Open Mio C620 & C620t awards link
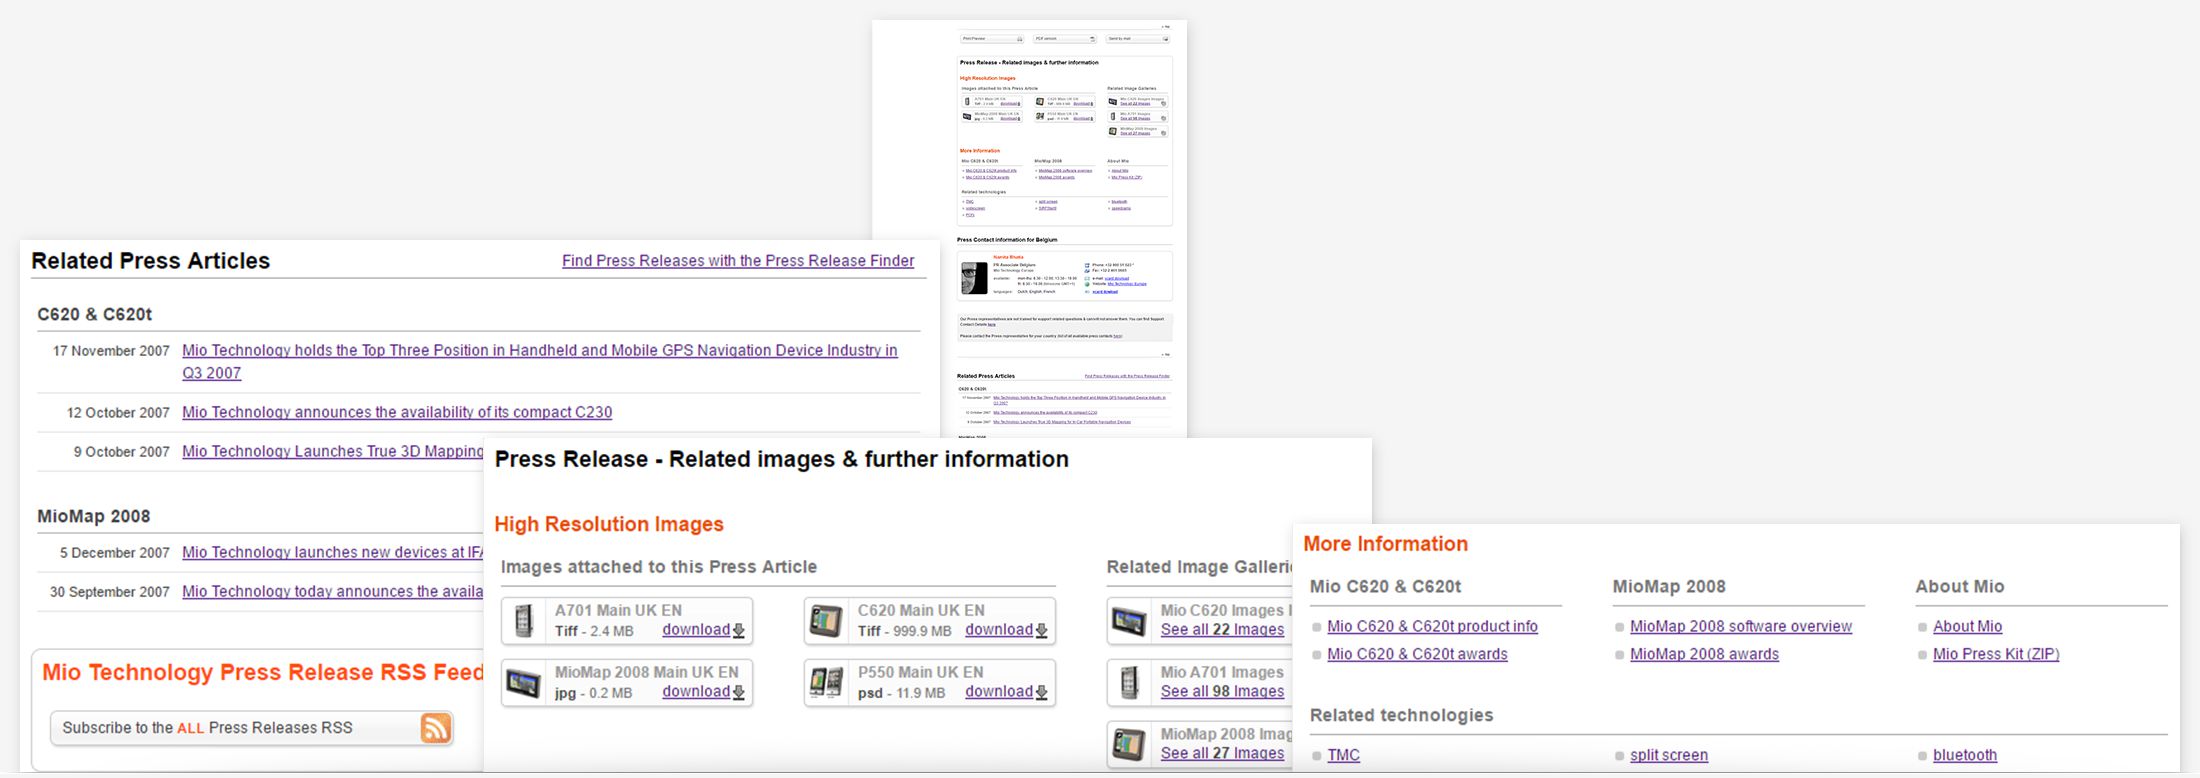The height and width of the screenshot is (778, 2200). 1417,655
